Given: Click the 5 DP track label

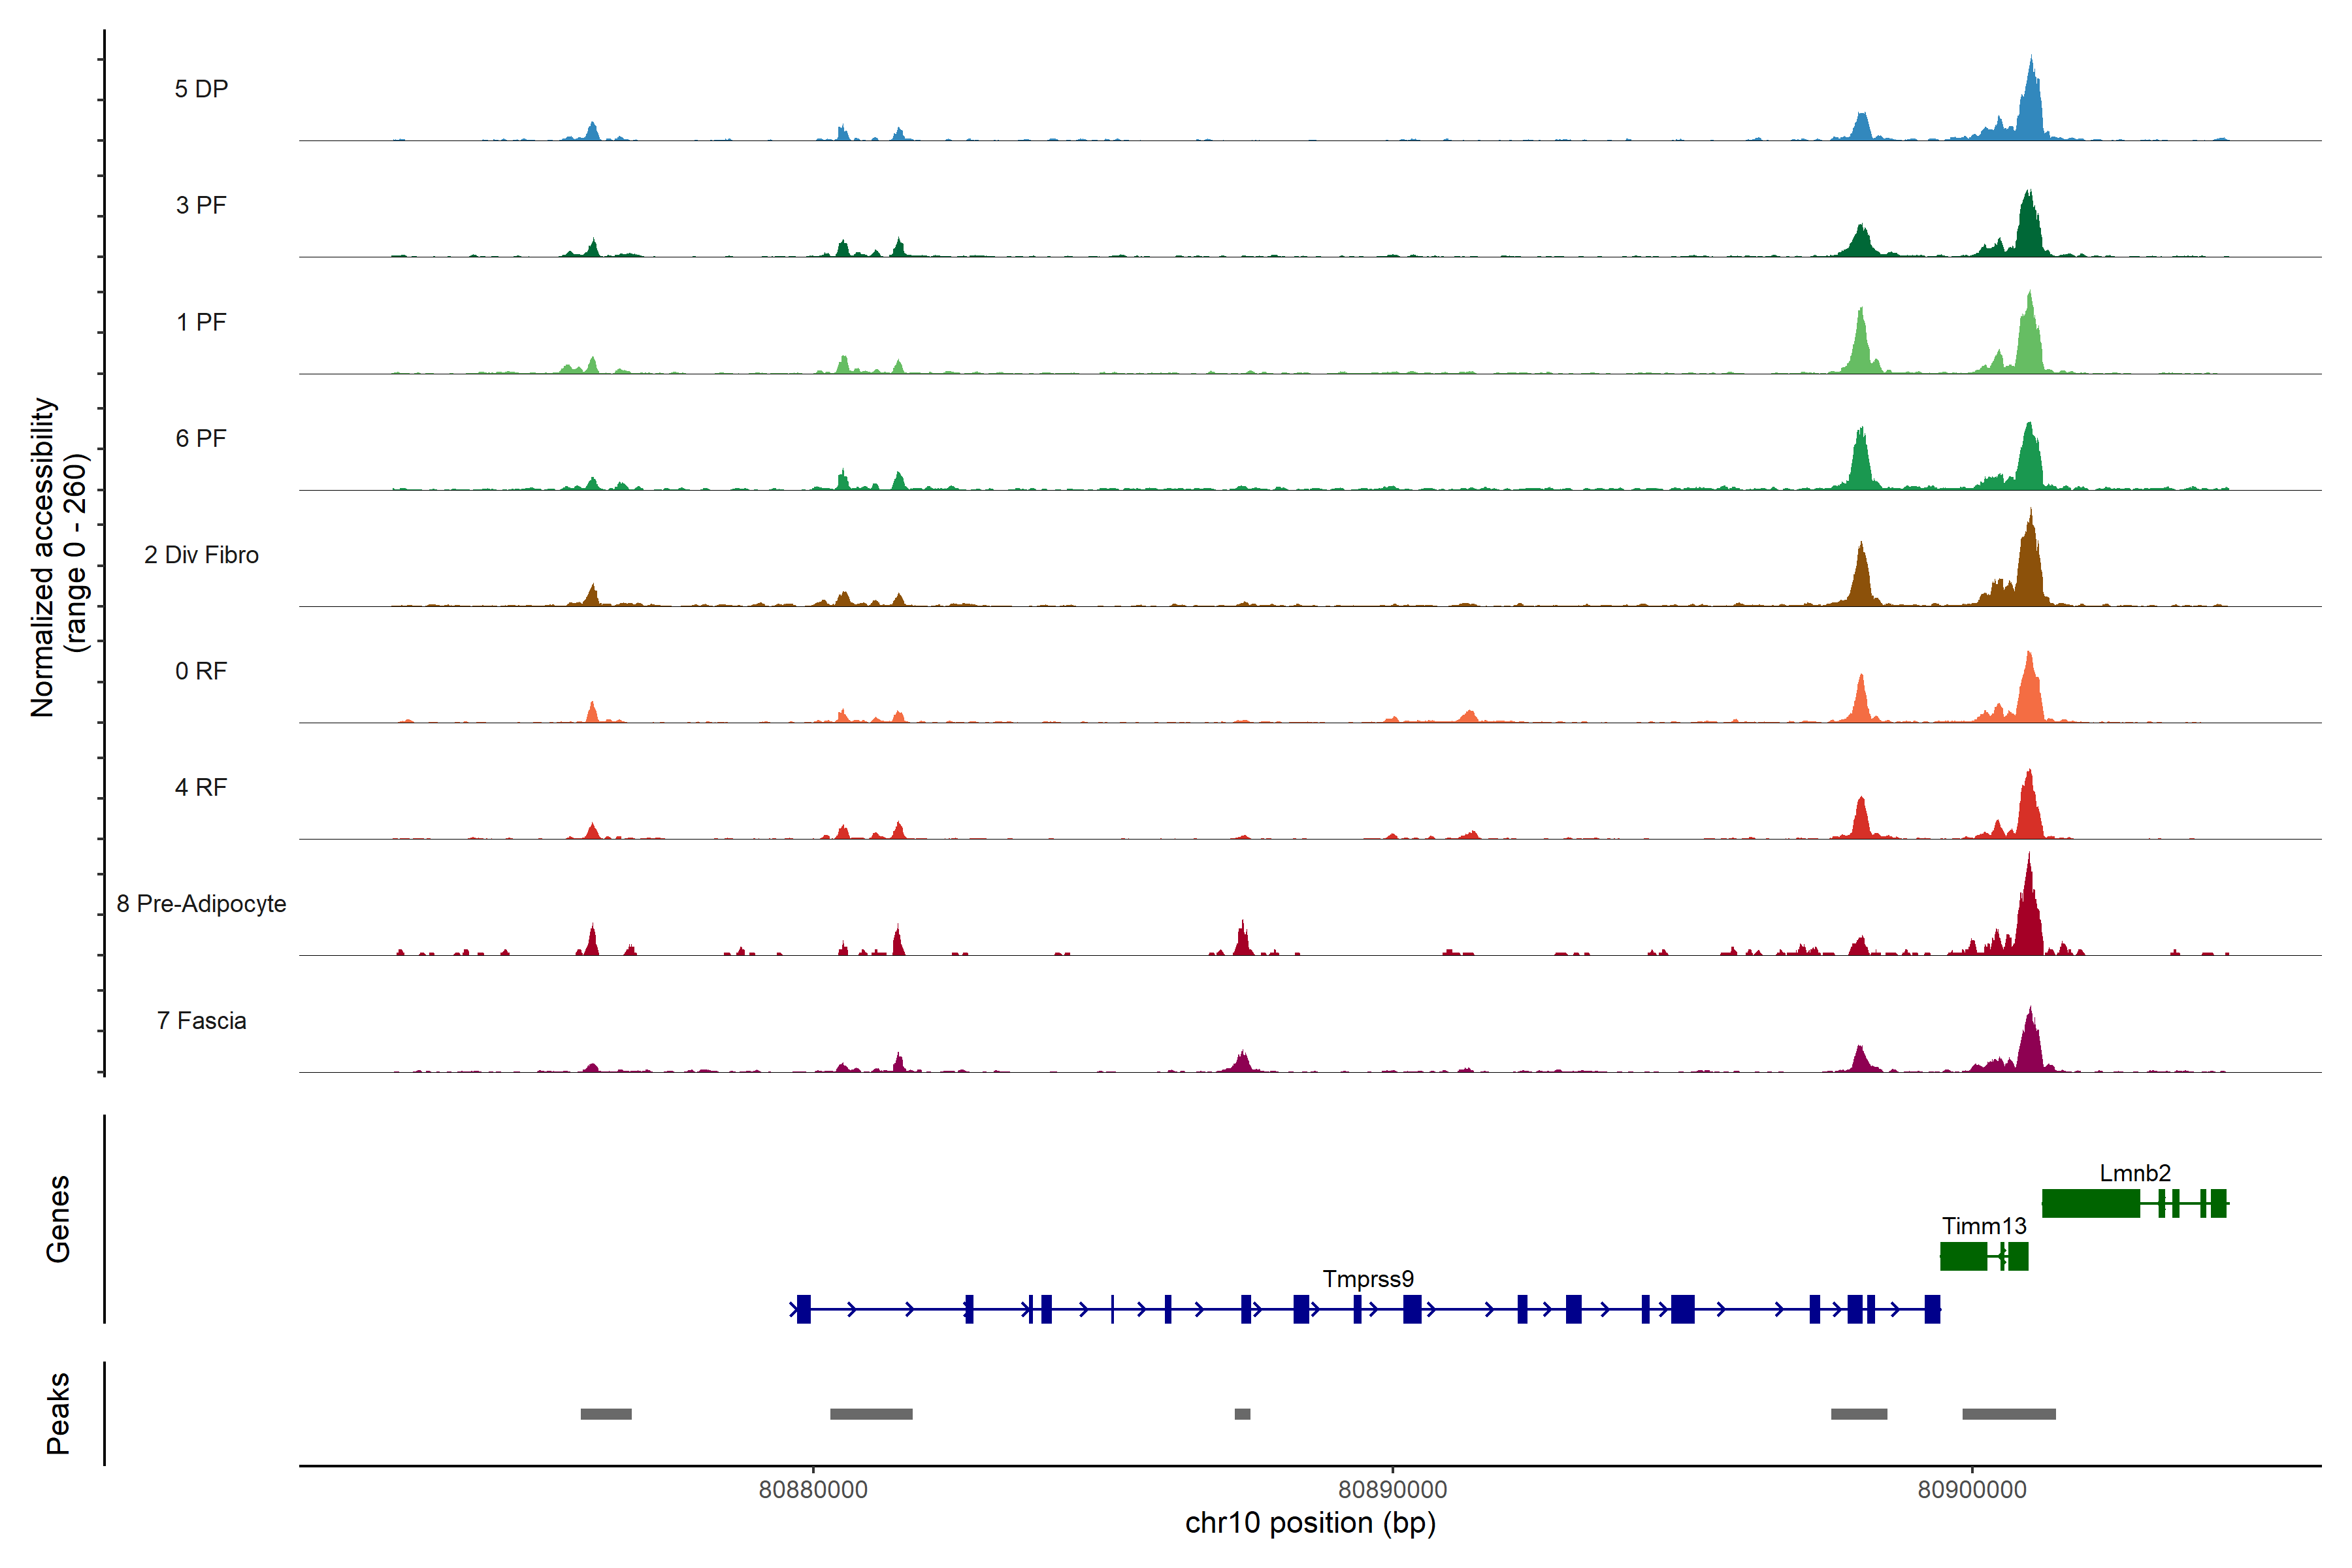Looking at the screenshot, I should click(201, 89).
